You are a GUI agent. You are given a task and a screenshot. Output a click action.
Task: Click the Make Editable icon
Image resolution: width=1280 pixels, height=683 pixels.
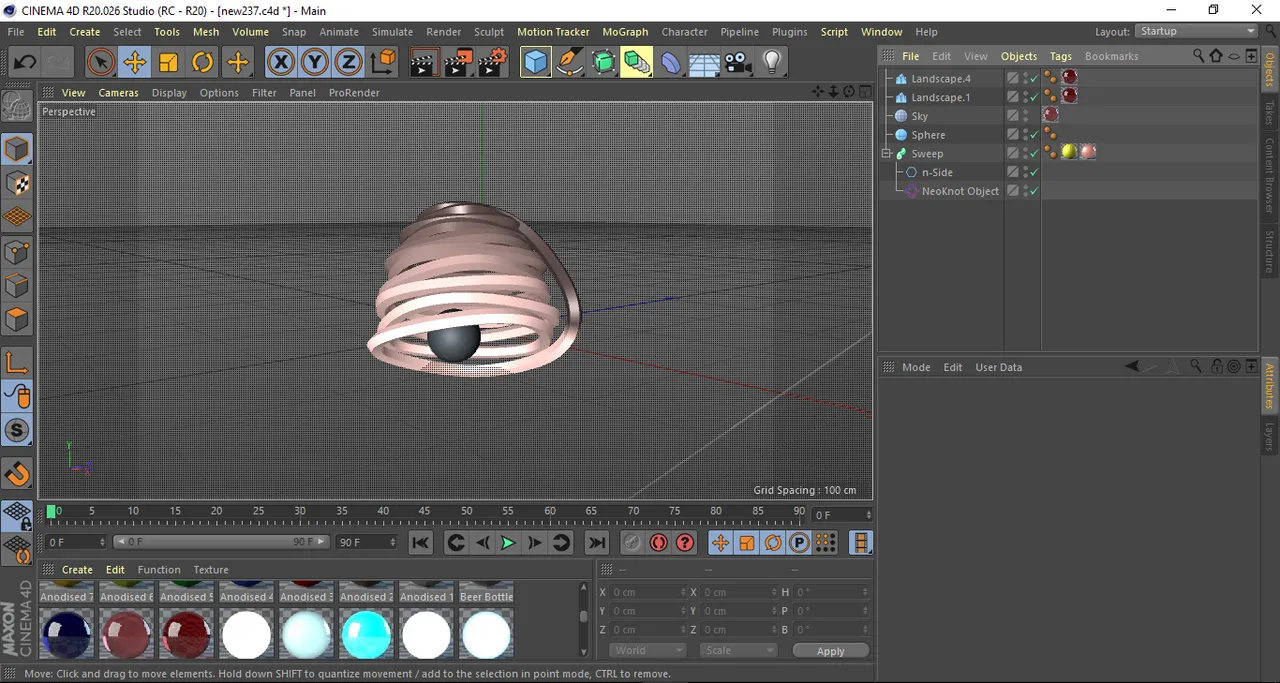click(x=17, y=105)
